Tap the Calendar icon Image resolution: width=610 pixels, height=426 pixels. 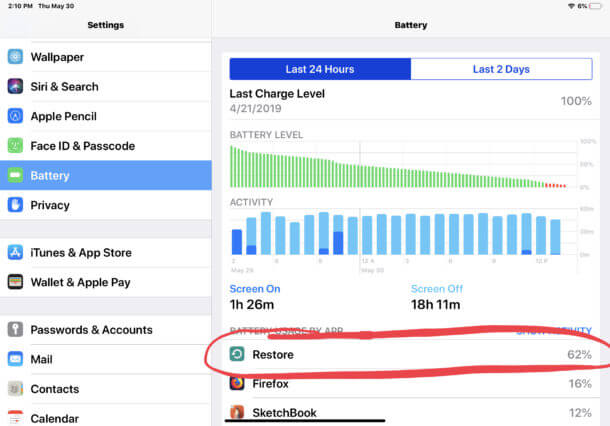(15, 418)
